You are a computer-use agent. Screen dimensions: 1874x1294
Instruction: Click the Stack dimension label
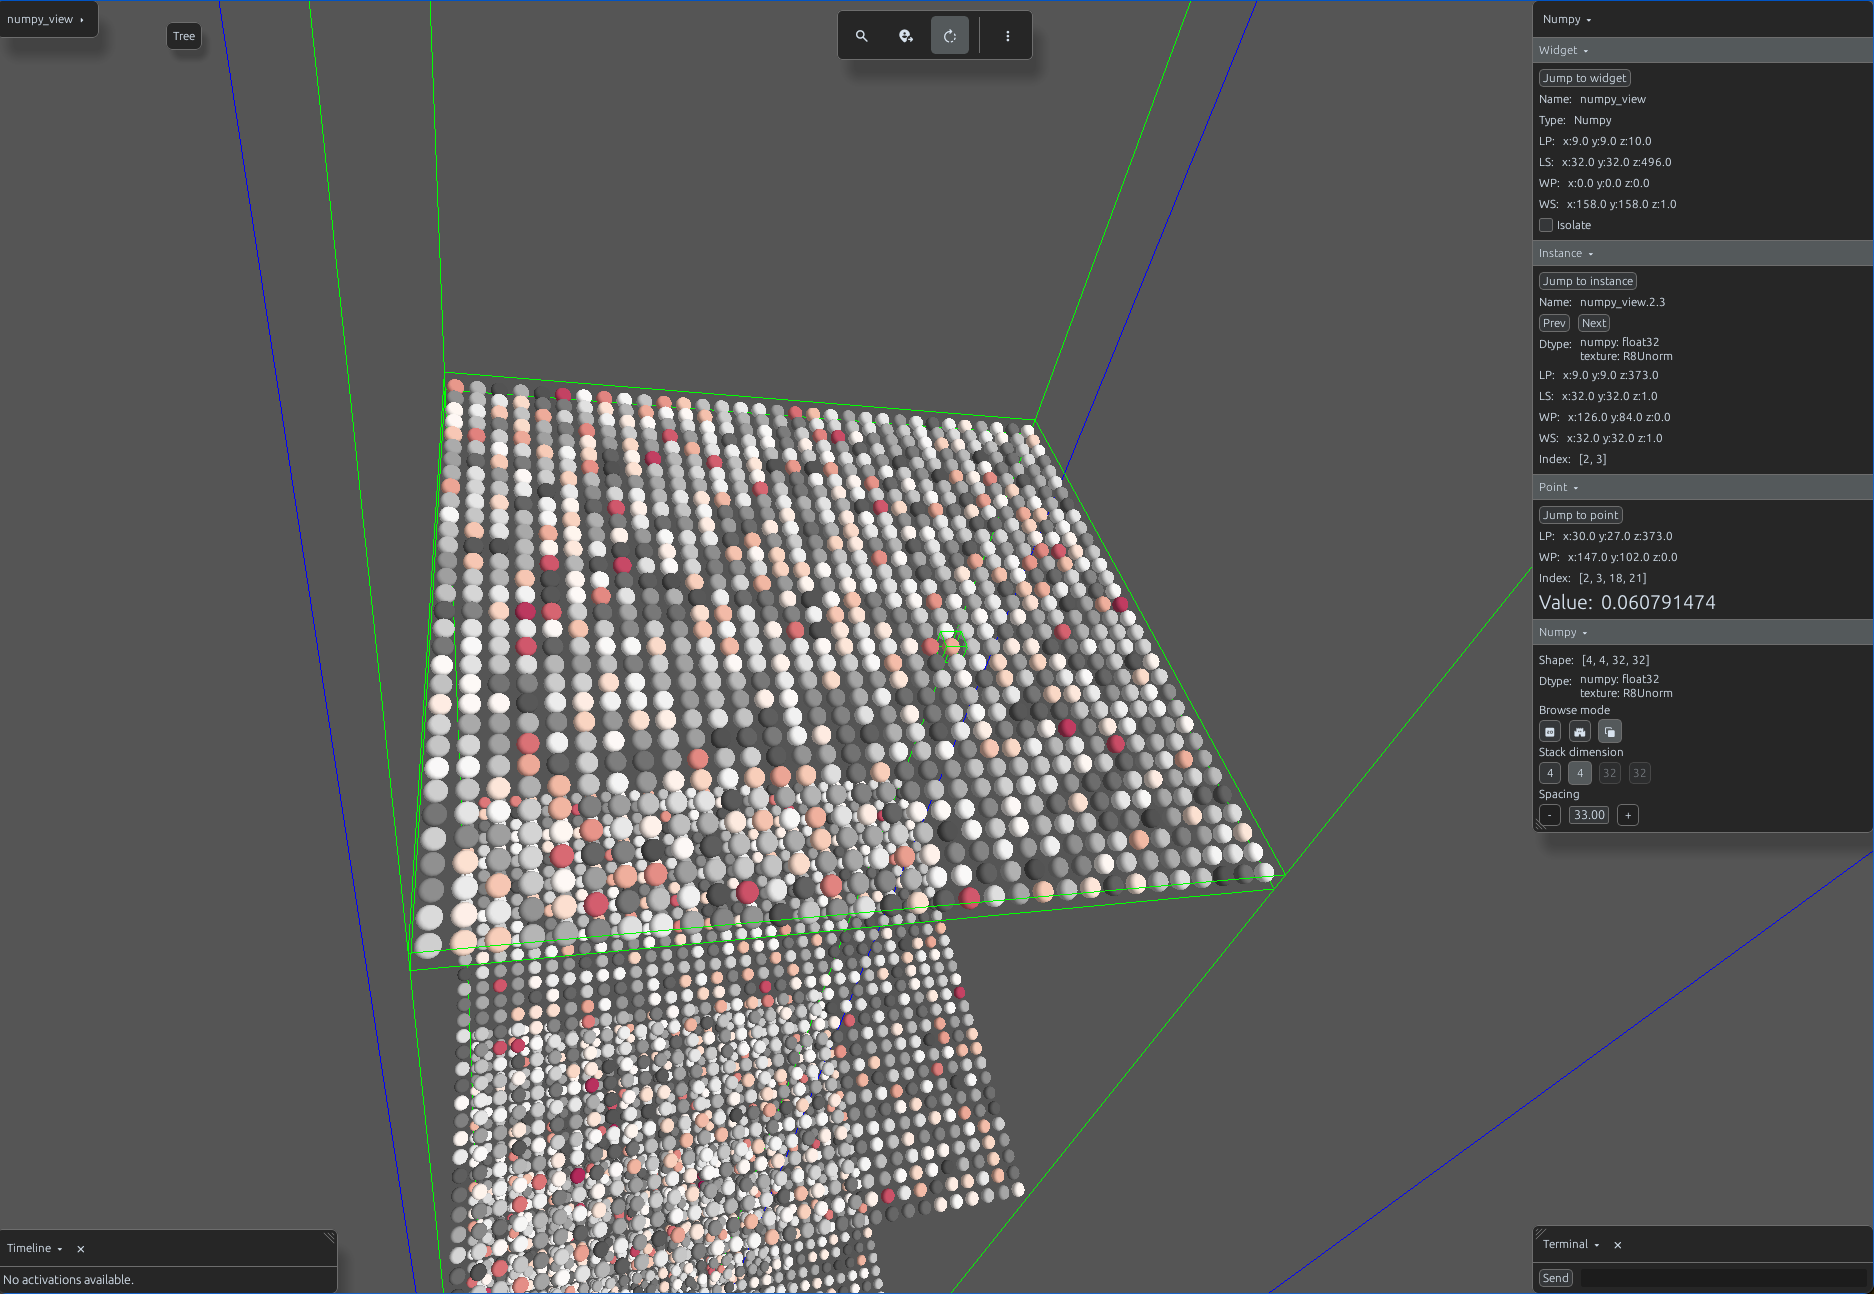click(1581, 752)
